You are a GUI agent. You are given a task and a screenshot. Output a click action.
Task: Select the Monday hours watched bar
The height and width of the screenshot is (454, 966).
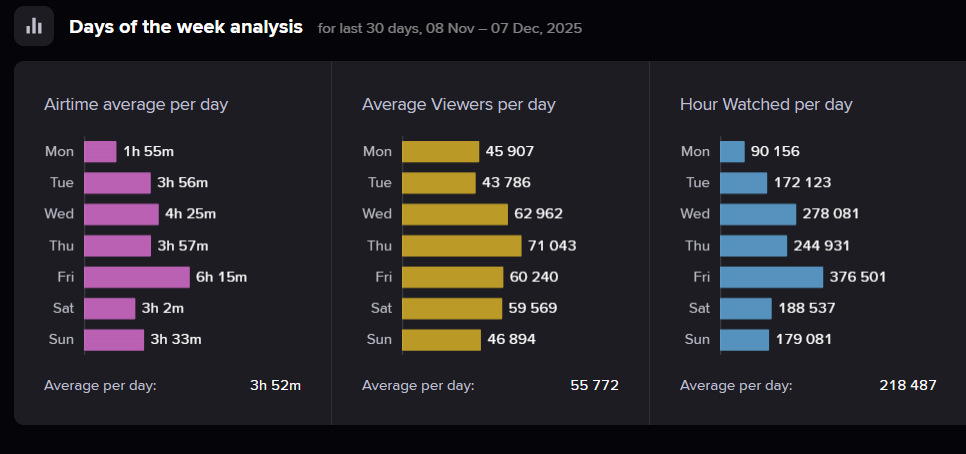[x=733, y=151]
